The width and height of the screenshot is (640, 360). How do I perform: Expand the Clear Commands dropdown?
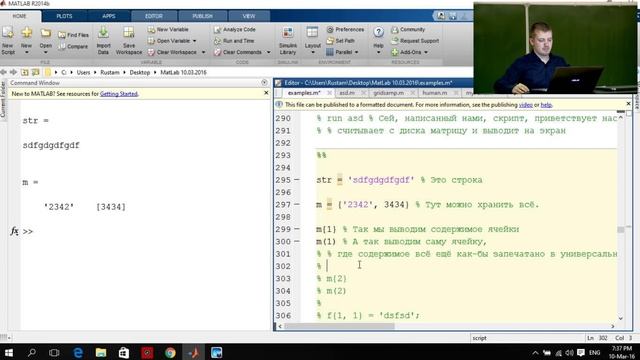point(269,52)
